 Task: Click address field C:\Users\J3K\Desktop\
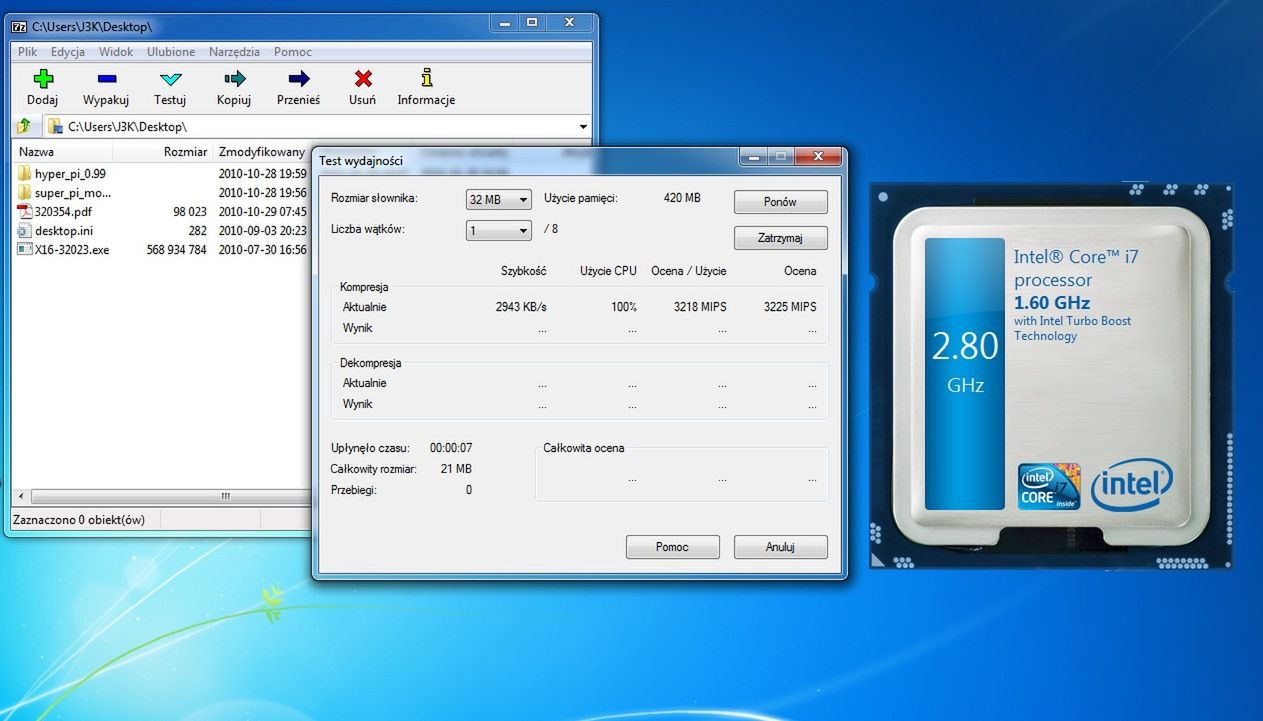[x=310, y=127]
